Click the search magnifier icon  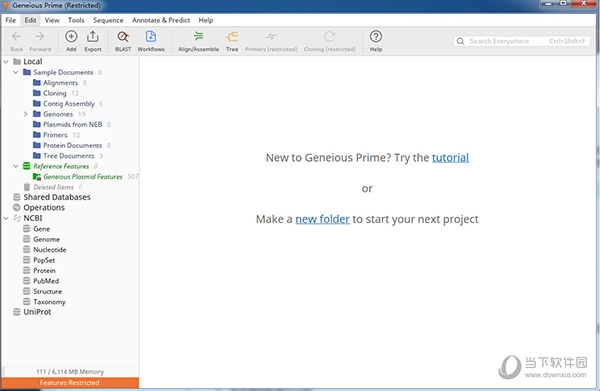(461, 41)
